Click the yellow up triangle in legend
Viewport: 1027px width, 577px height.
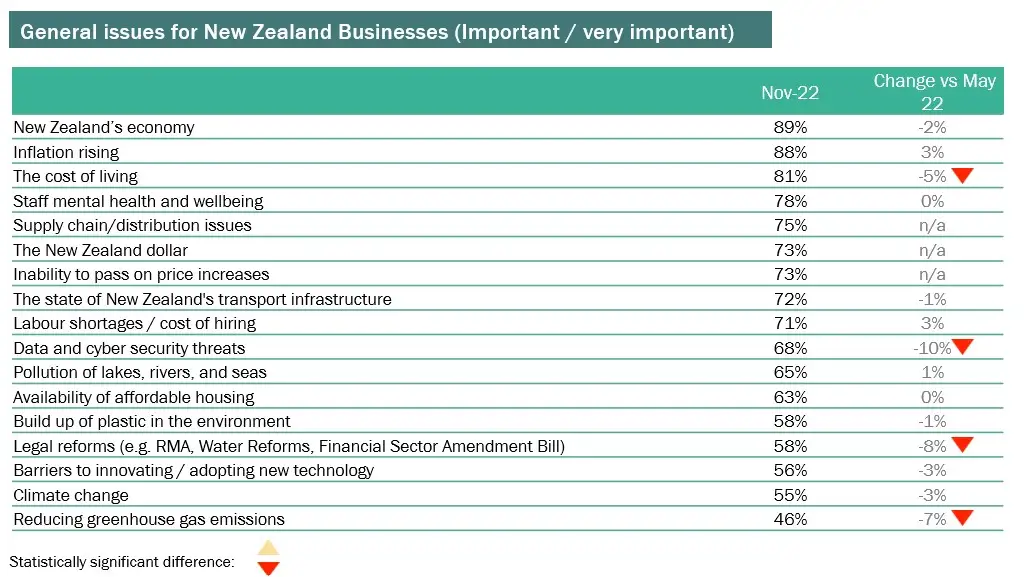tap(268, 548)
